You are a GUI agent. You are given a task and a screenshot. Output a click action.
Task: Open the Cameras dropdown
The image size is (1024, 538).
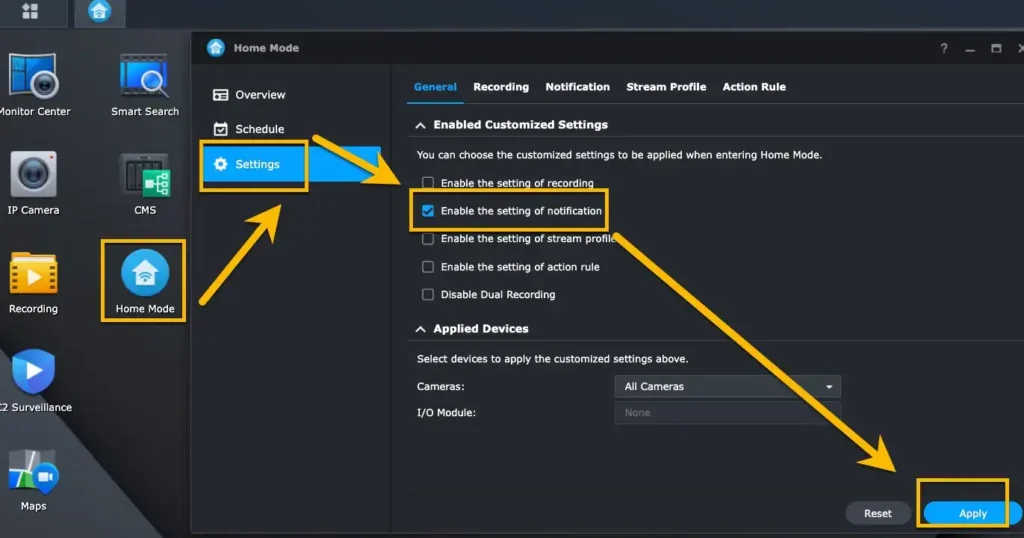[x=728, y=387]
